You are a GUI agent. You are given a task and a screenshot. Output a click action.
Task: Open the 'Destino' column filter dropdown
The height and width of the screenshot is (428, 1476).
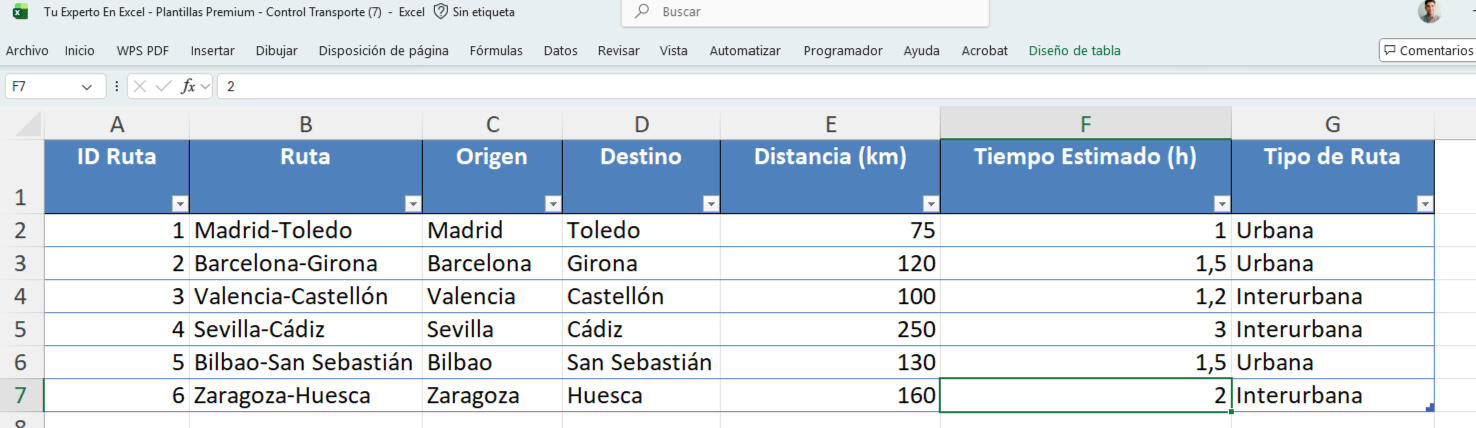710,204
